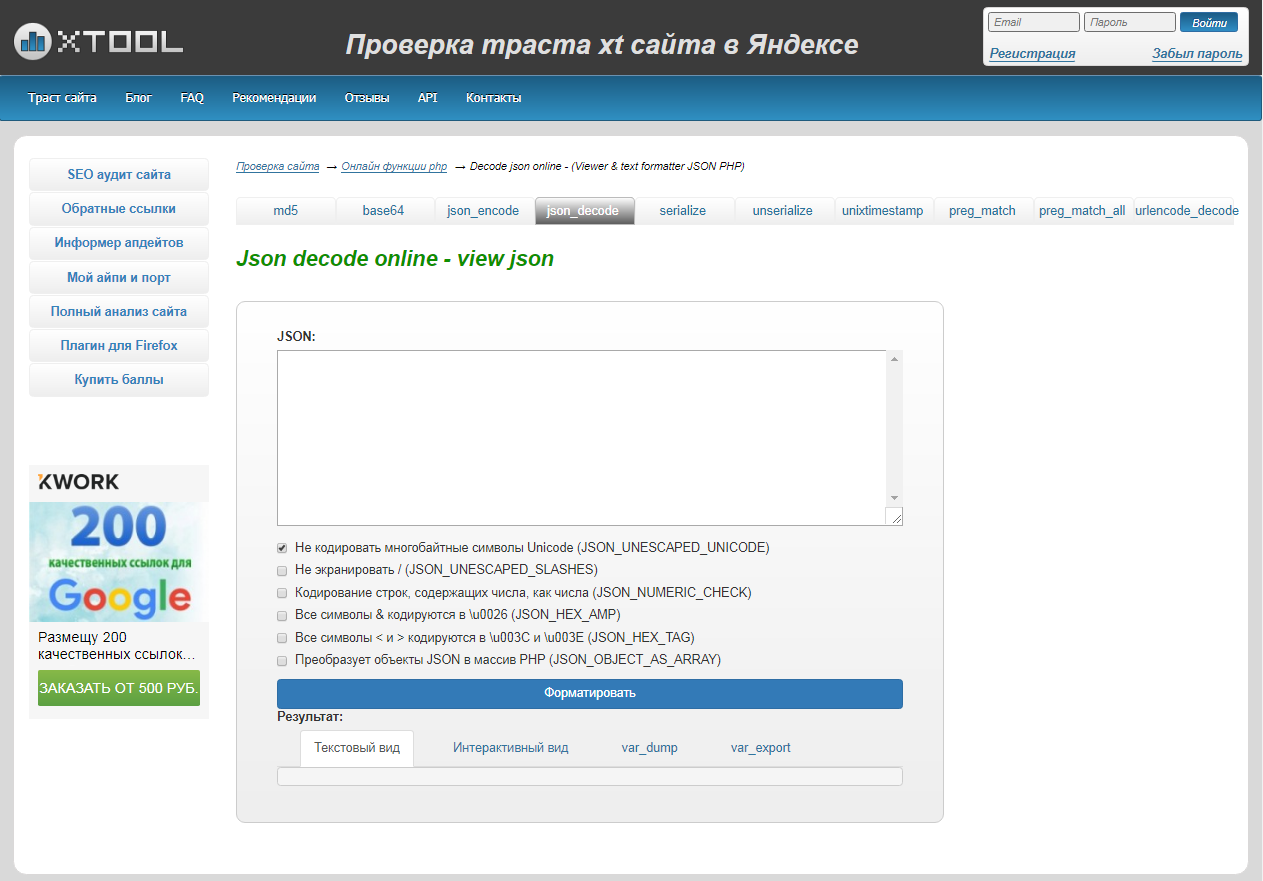Click the XTOOL logo icon
1263x881 pixels.
31,40
